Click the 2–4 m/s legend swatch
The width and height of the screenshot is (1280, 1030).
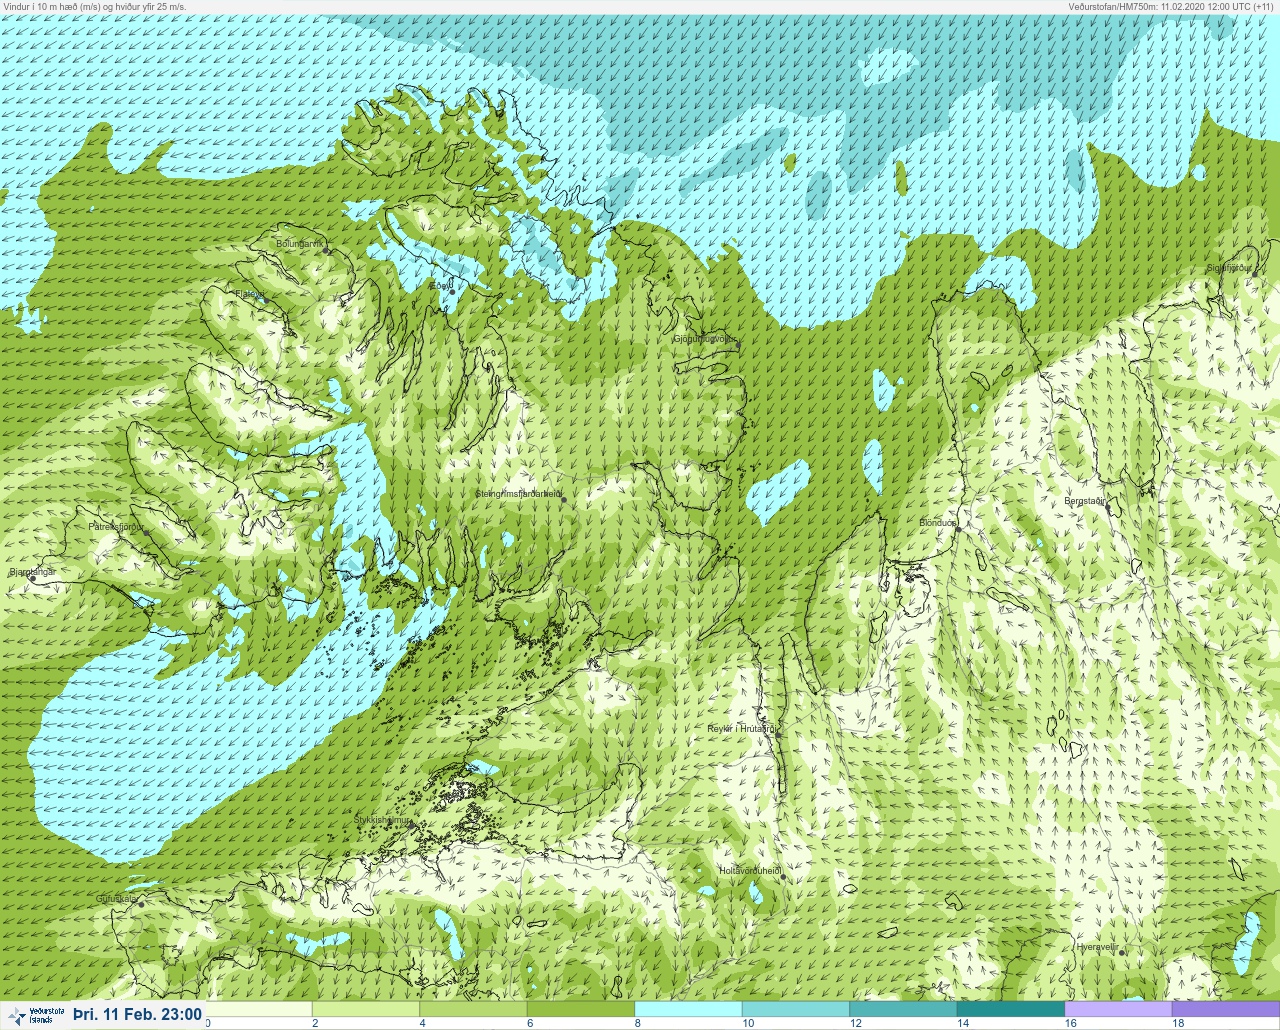pyautogui.click(x=366, y=1009)
